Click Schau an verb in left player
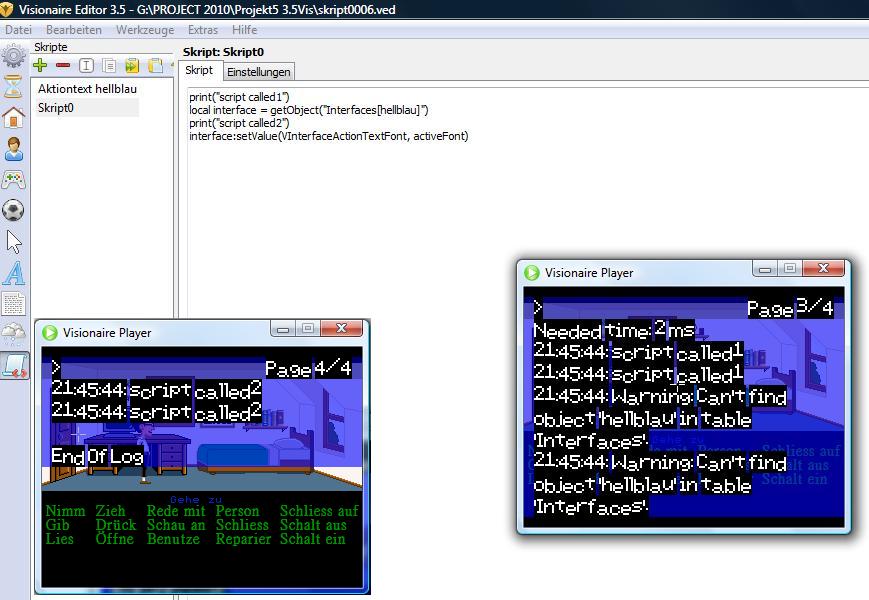Viewport: 869px width, 600px height. [176, 525]
